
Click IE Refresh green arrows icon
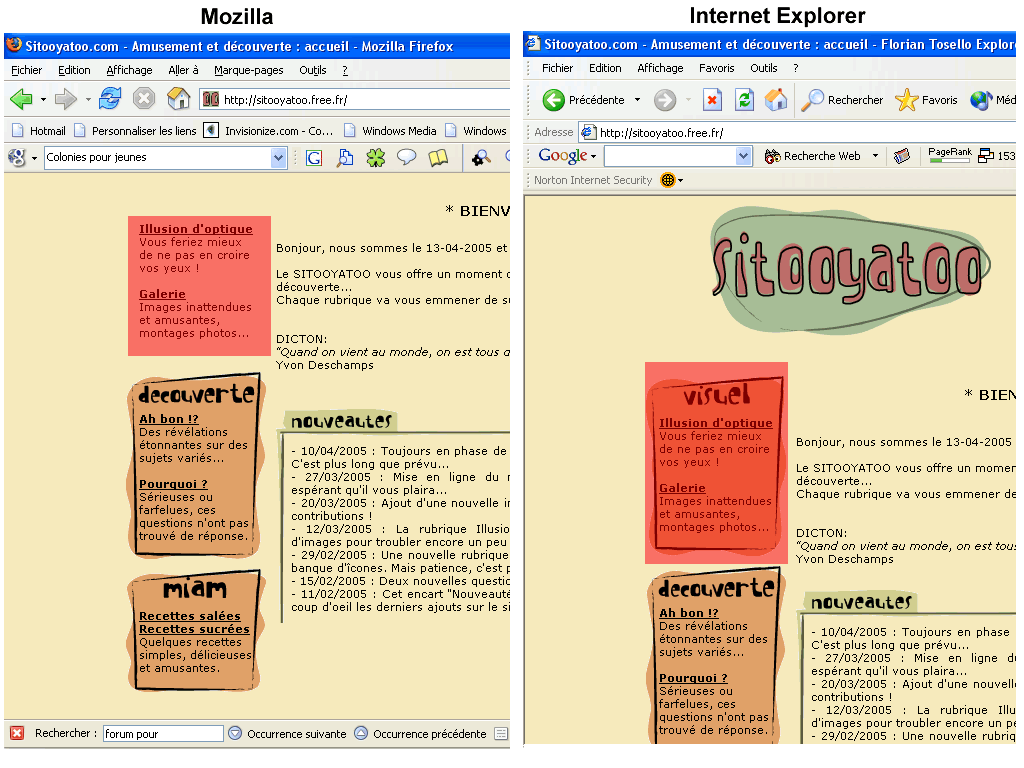[744, 100]
